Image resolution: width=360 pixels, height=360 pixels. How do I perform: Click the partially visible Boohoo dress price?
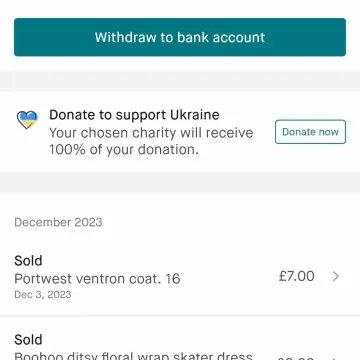click(x=296, y=358)
